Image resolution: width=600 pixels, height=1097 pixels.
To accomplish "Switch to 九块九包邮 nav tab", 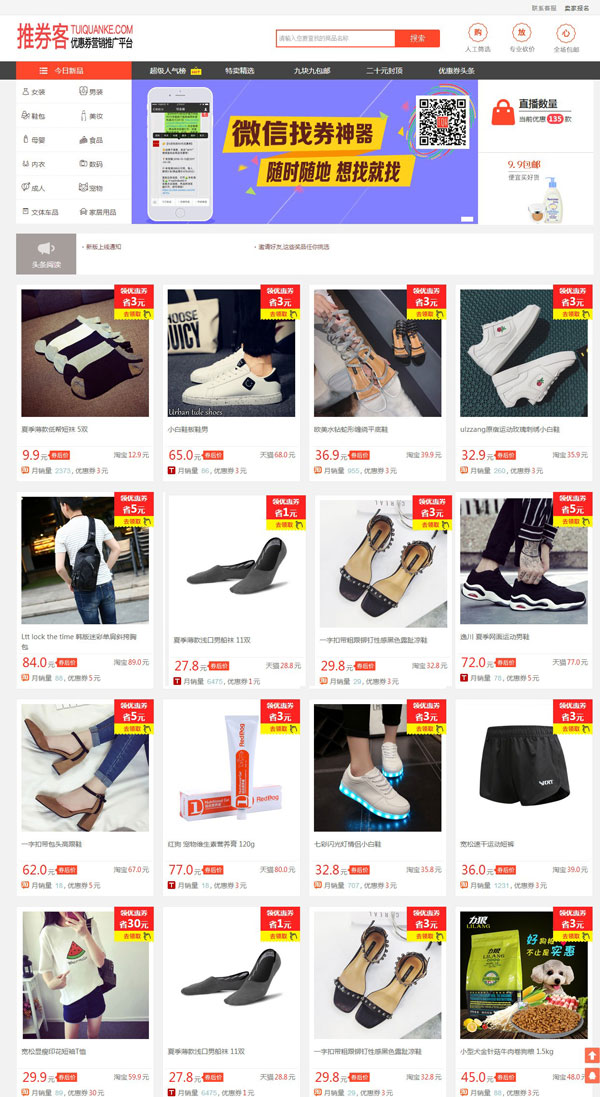I will point(312,71).
